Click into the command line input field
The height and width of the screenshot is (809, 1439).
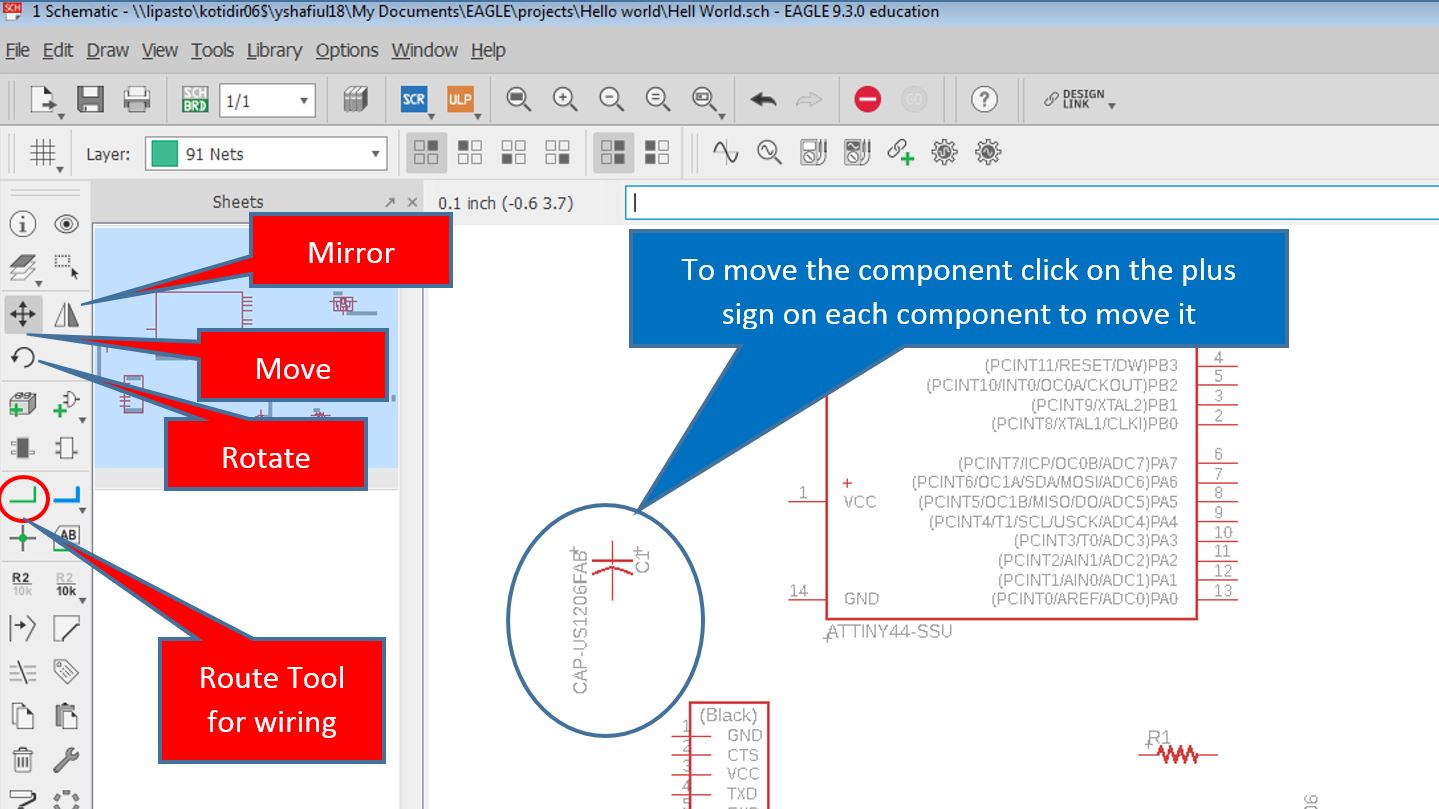tap(1032, 202)
